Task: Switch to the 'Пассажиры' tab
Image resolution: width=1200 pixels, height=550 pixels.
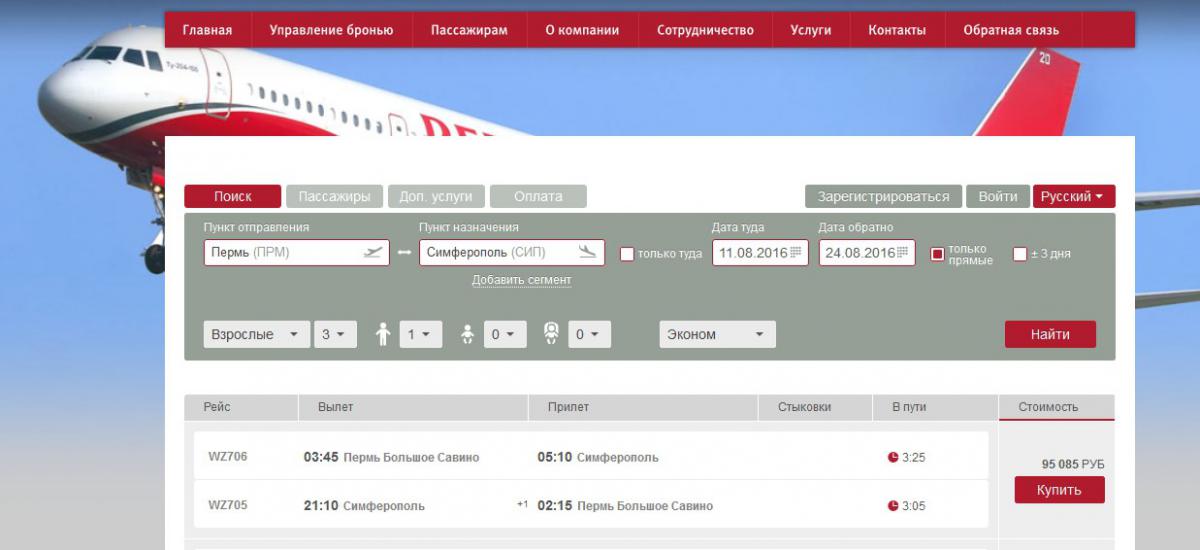Action: point(334,197)
